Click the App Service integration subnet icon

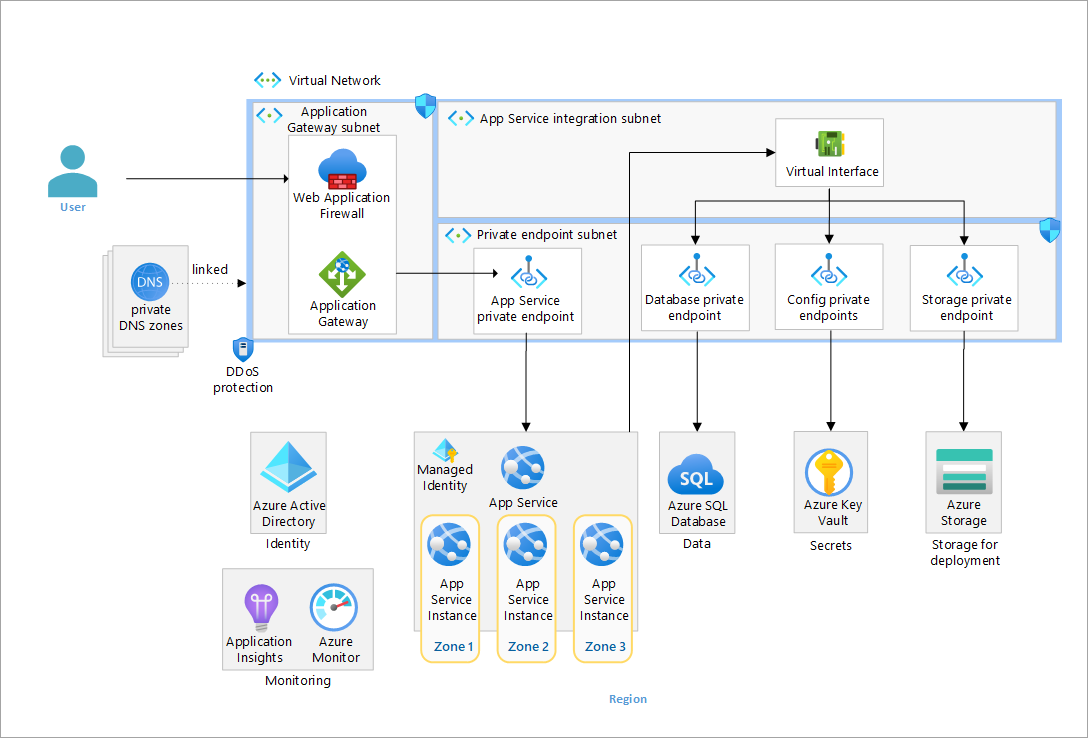(x=461, y=119)
